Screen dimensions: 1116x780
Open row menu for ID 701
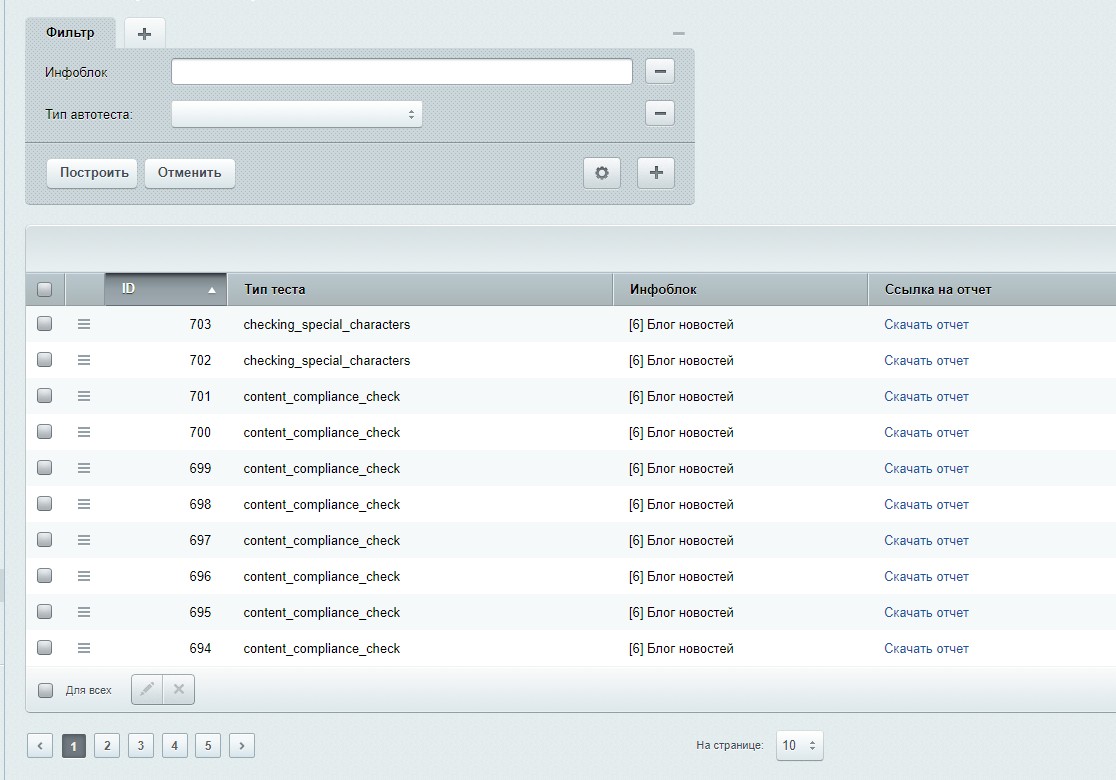[84, 396]
